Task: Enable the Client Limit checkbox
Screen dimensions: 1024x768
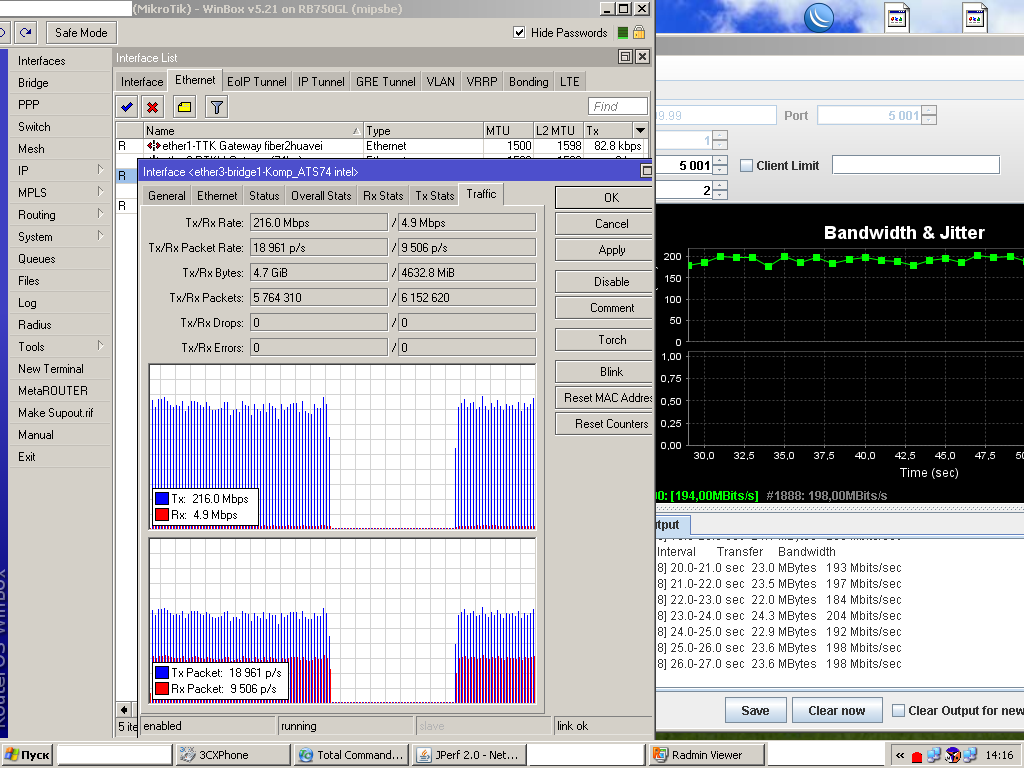Action: [746, 165]
